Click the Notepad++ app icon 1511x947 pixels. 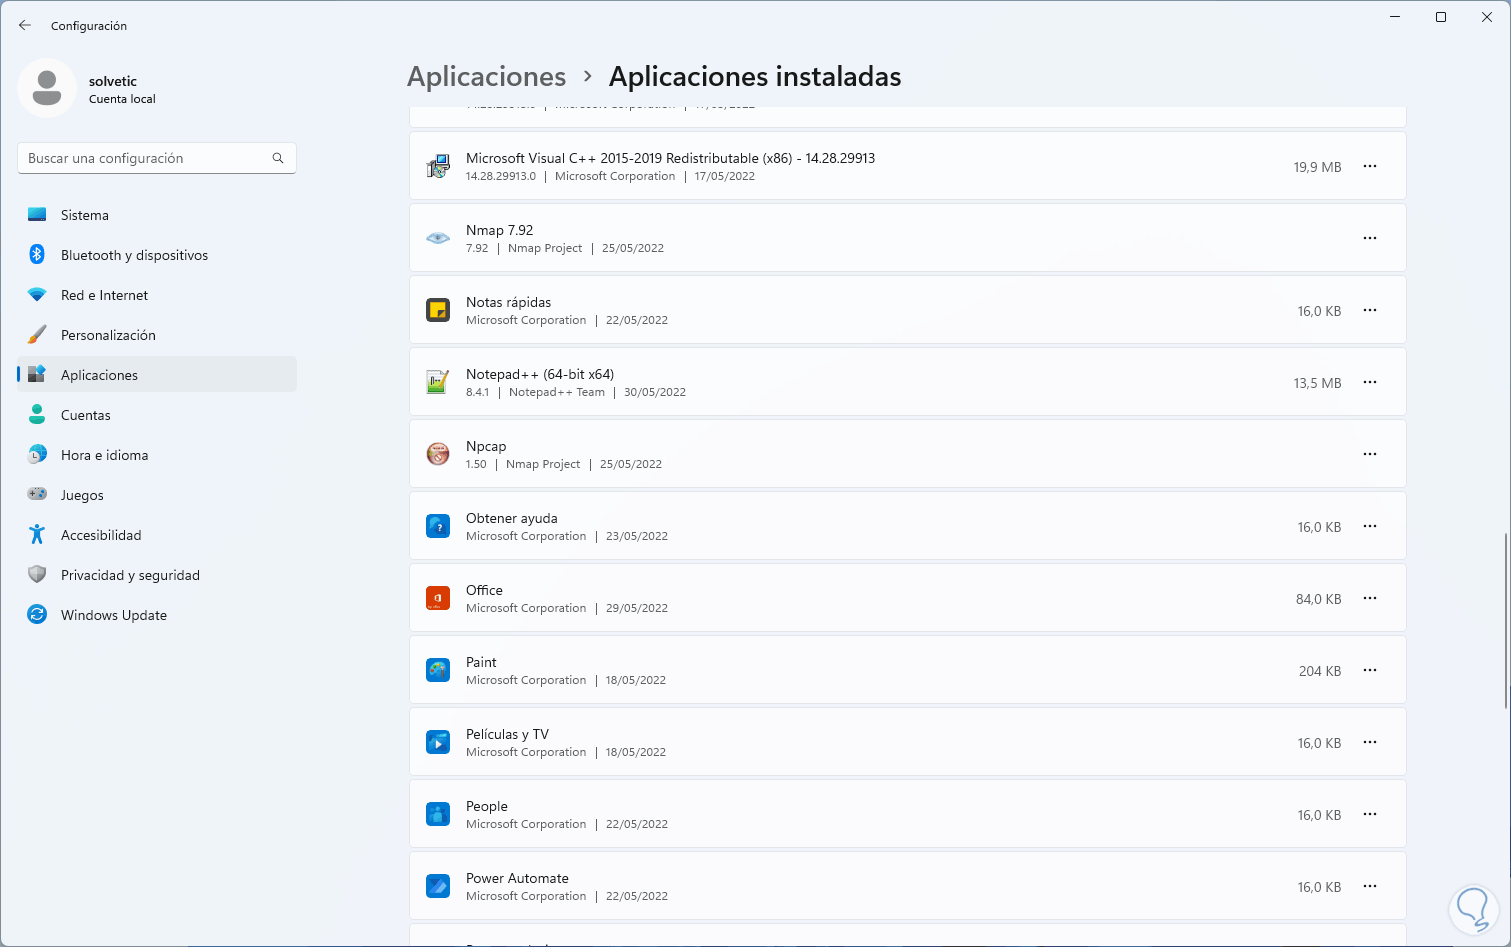tap(438, 382)
